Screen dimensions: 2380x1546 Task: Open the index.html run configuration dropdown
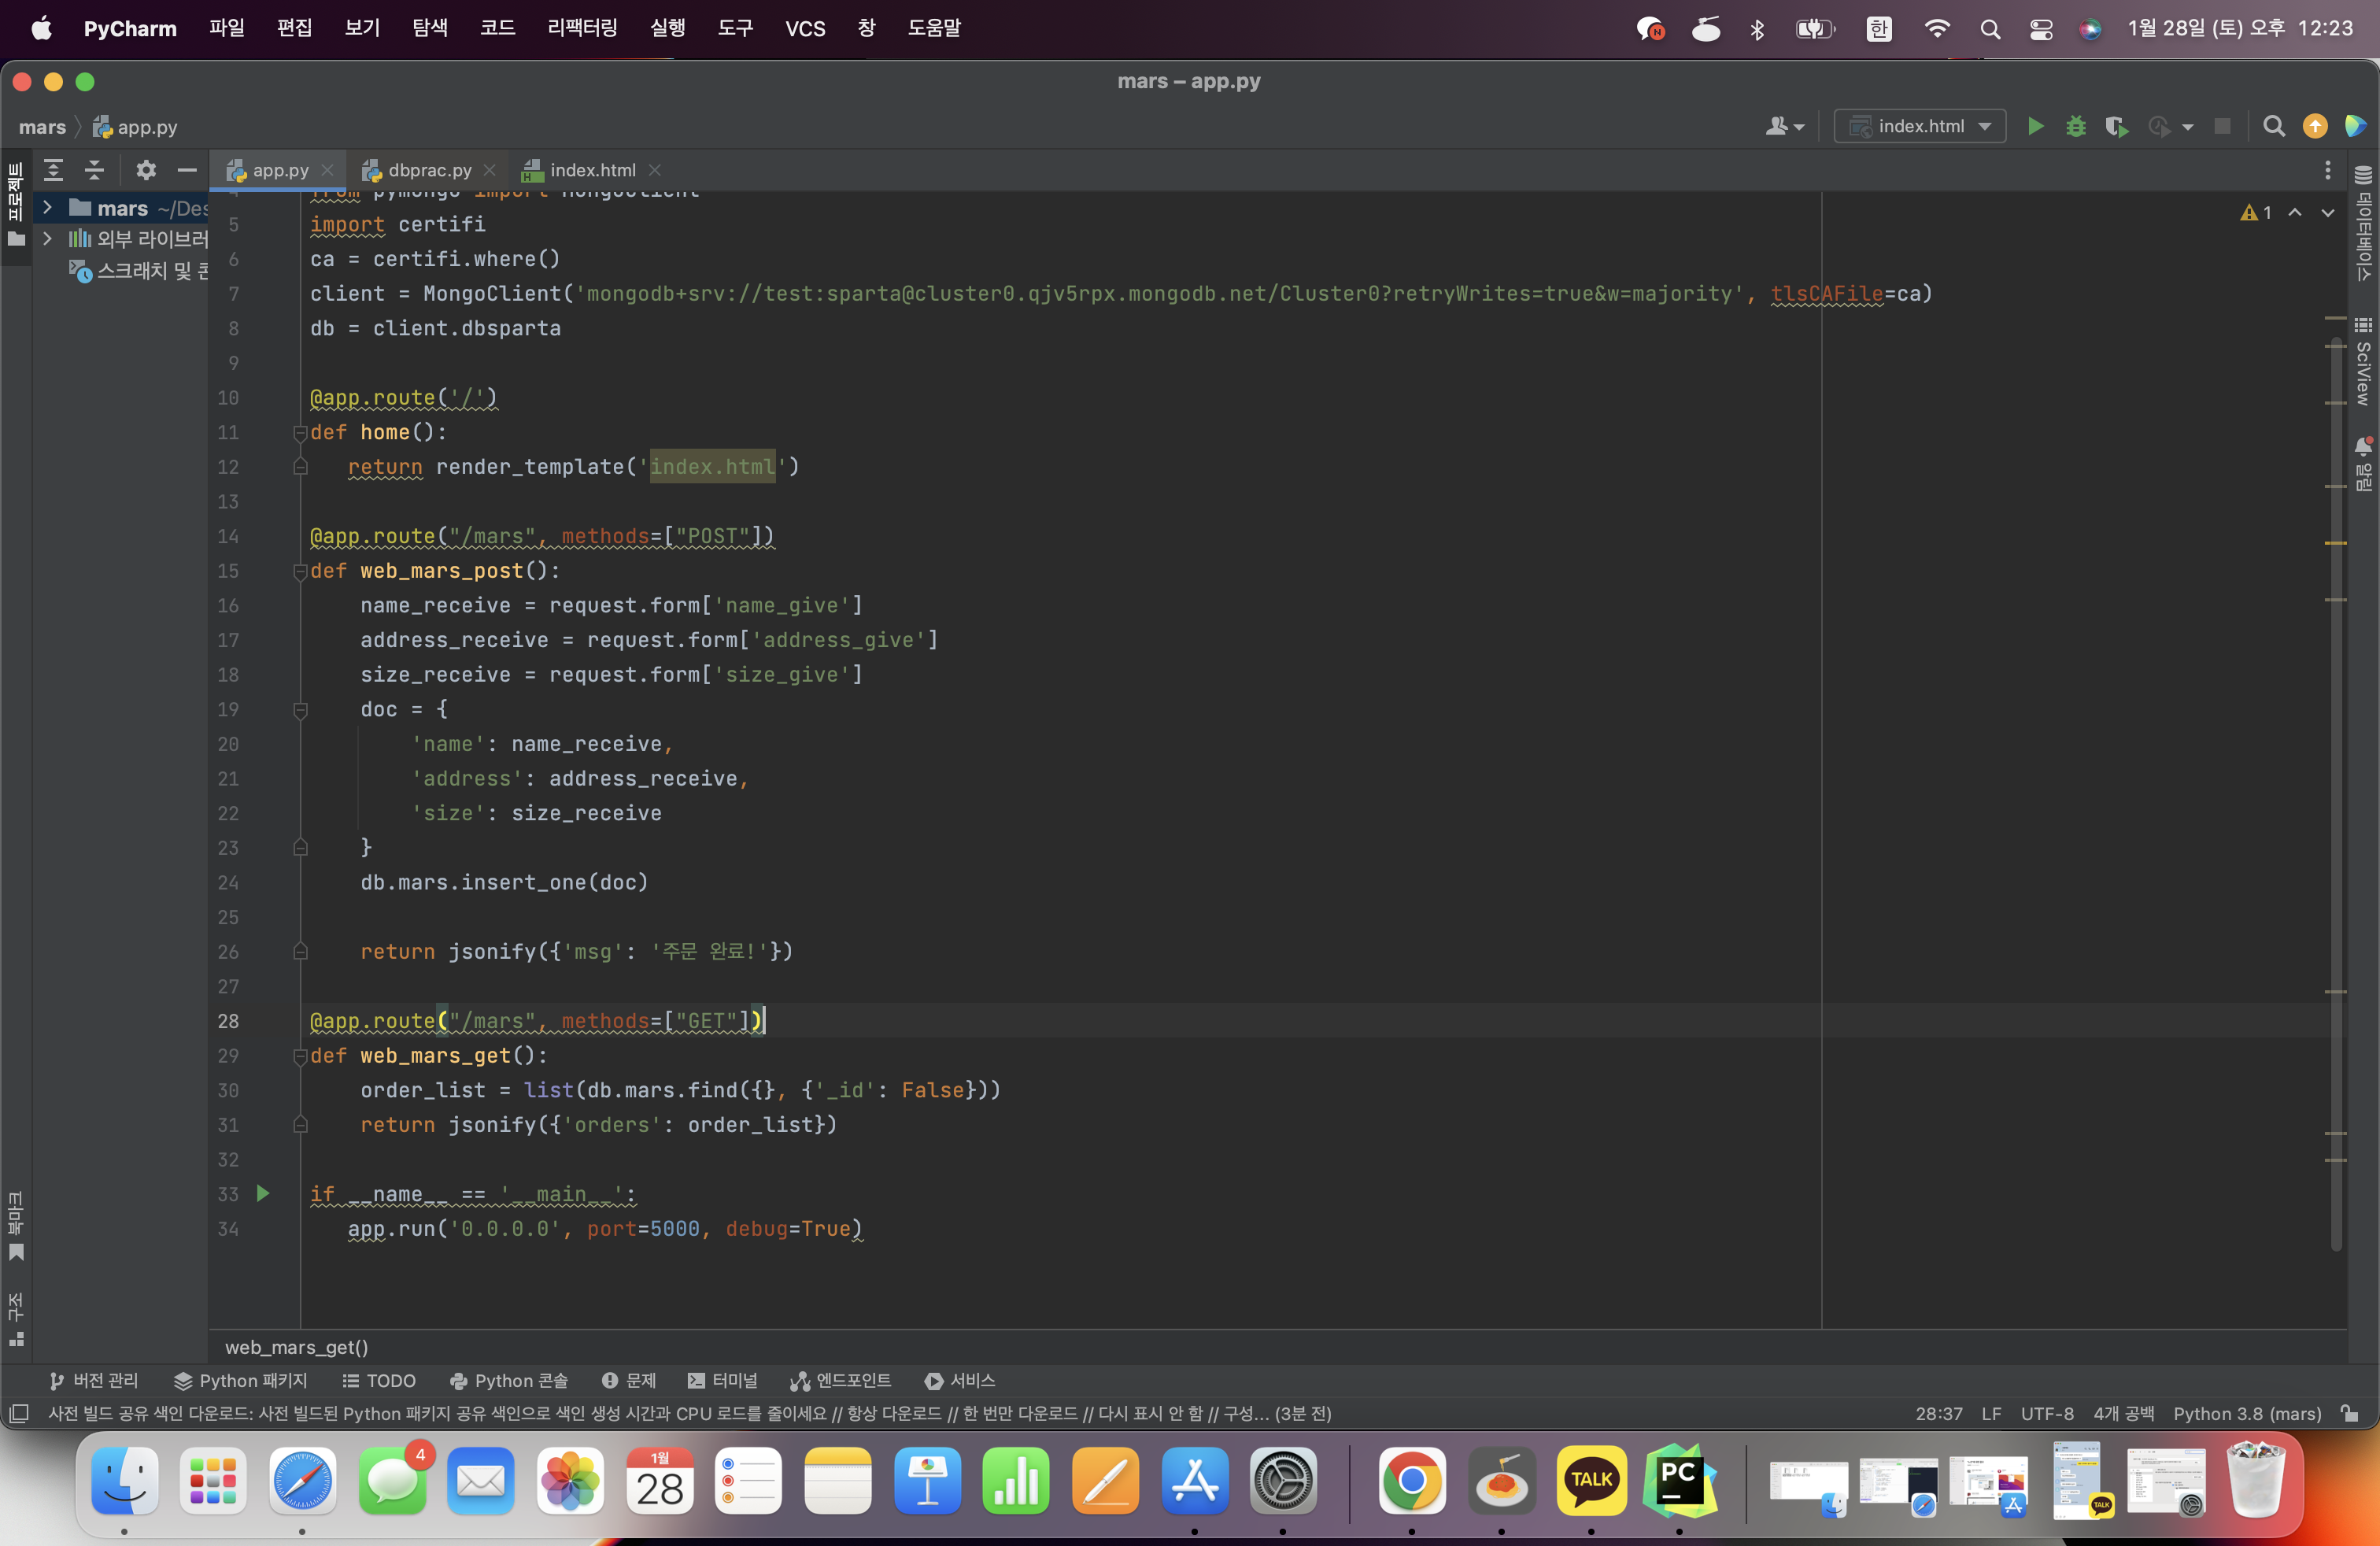point(1919,126)
